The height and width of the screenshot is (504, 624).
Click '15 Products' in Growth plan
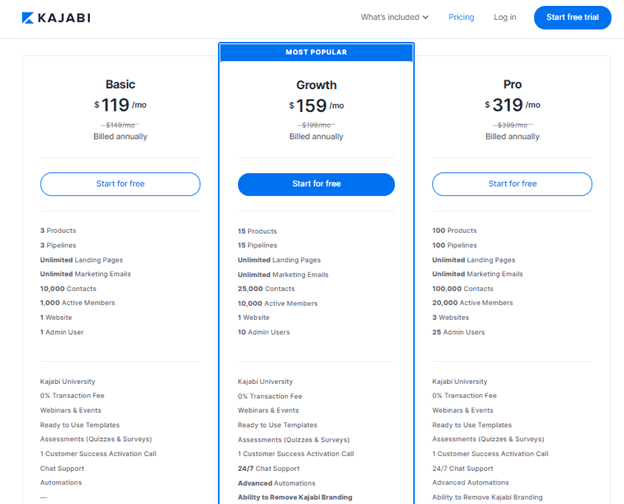click(257, 231)
